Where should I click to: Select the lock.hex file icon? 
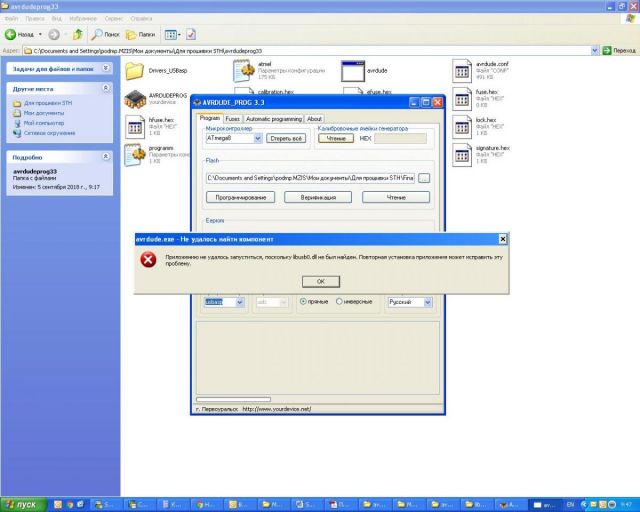click(x=461, y=126)
